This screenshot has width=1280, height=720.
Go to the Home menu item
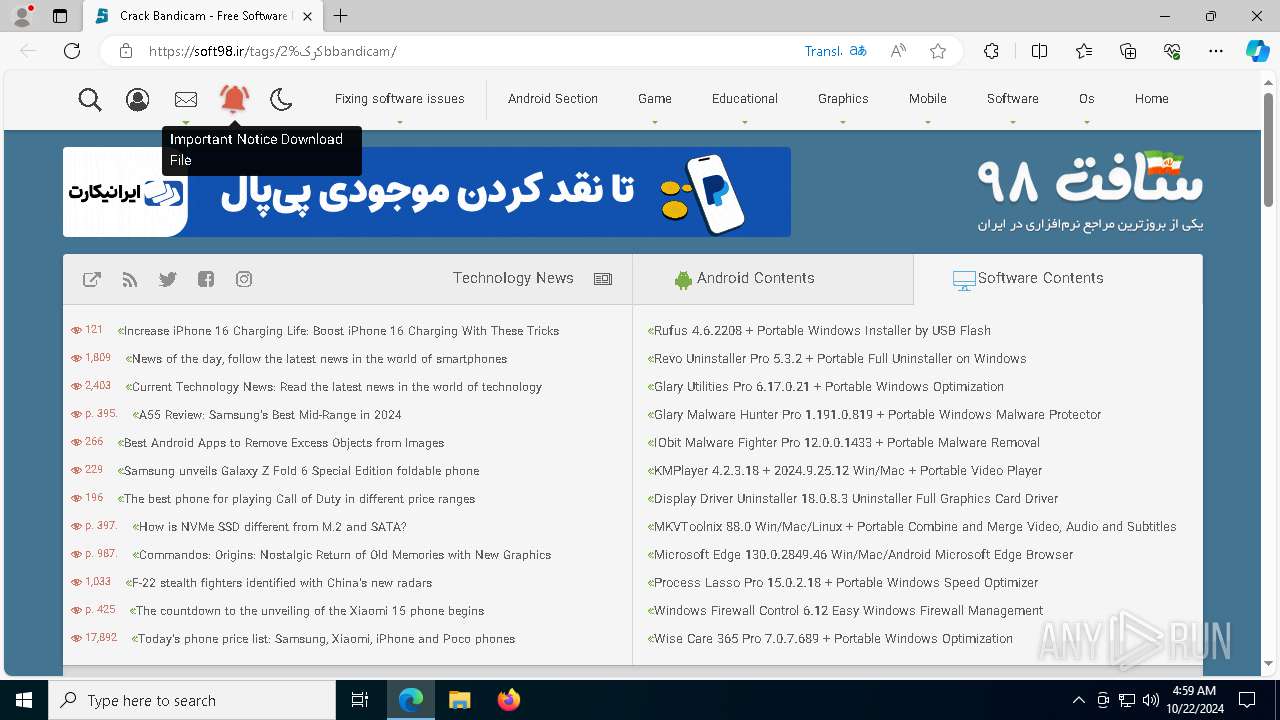click(x=1152, y=99)
